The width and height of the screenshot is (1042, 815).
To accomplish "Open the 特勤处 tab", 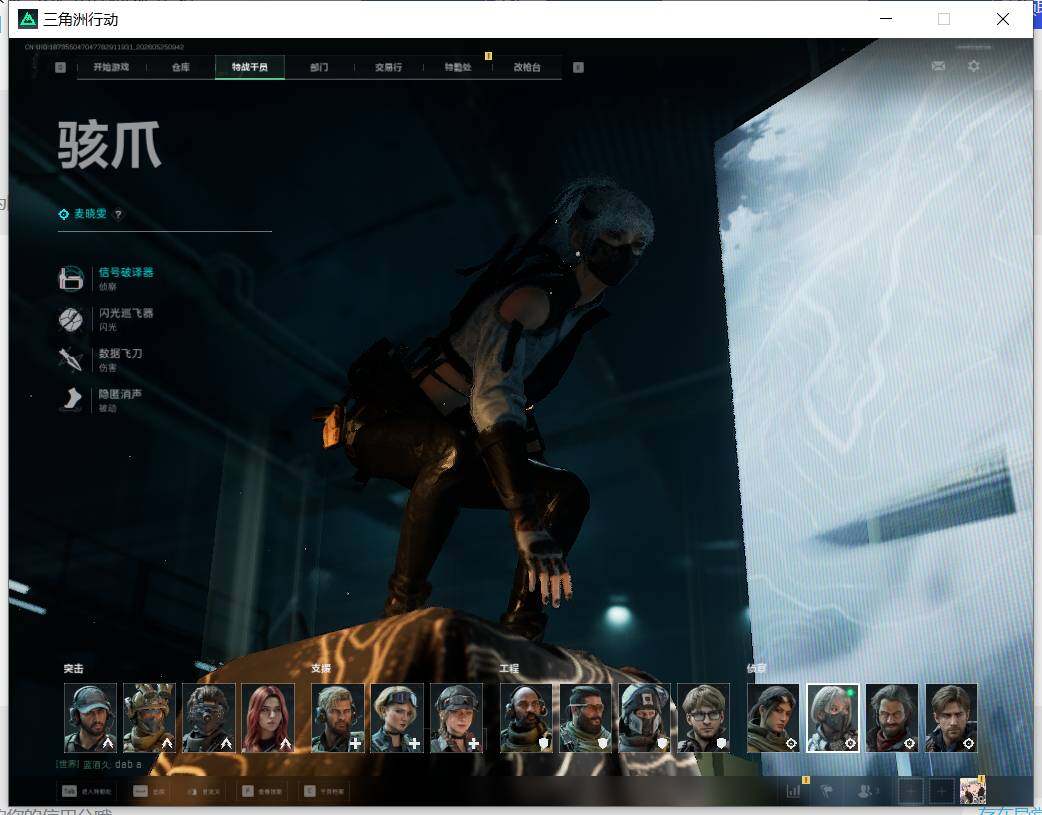I will (458, 67).
